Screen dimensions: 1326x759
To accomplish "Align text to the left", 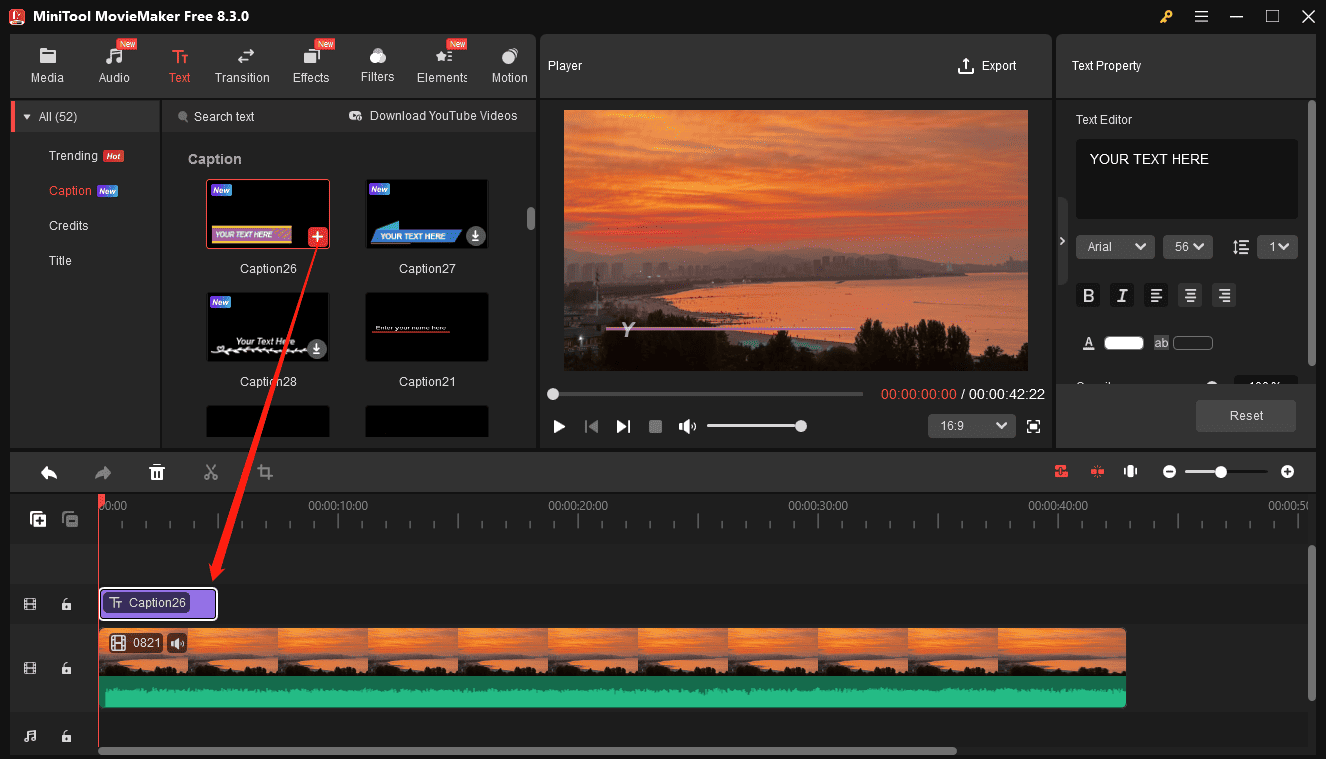I will click(1156, 295).
